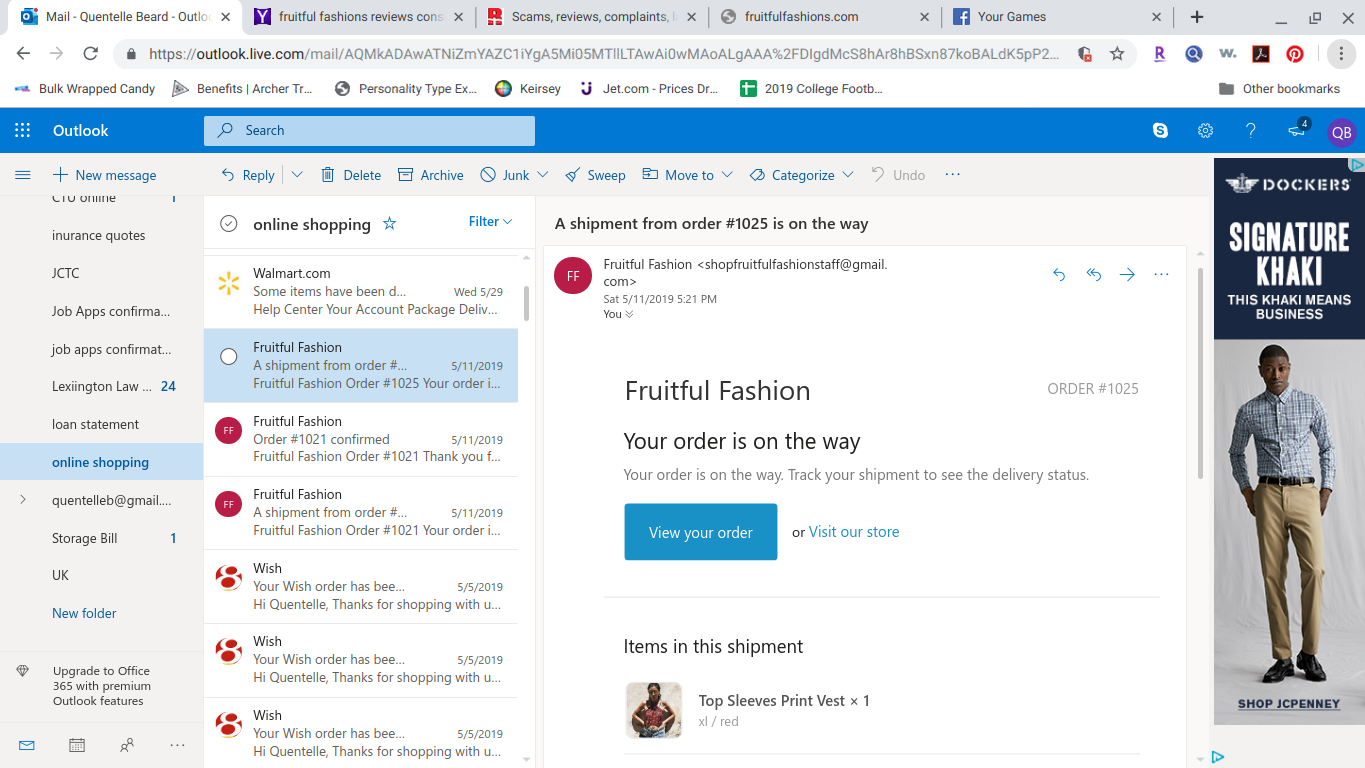Open the Outlook app launcher grid
The height and width of the screenshot is (768, 1365).
pyautogui.click(x=22, y=130)
